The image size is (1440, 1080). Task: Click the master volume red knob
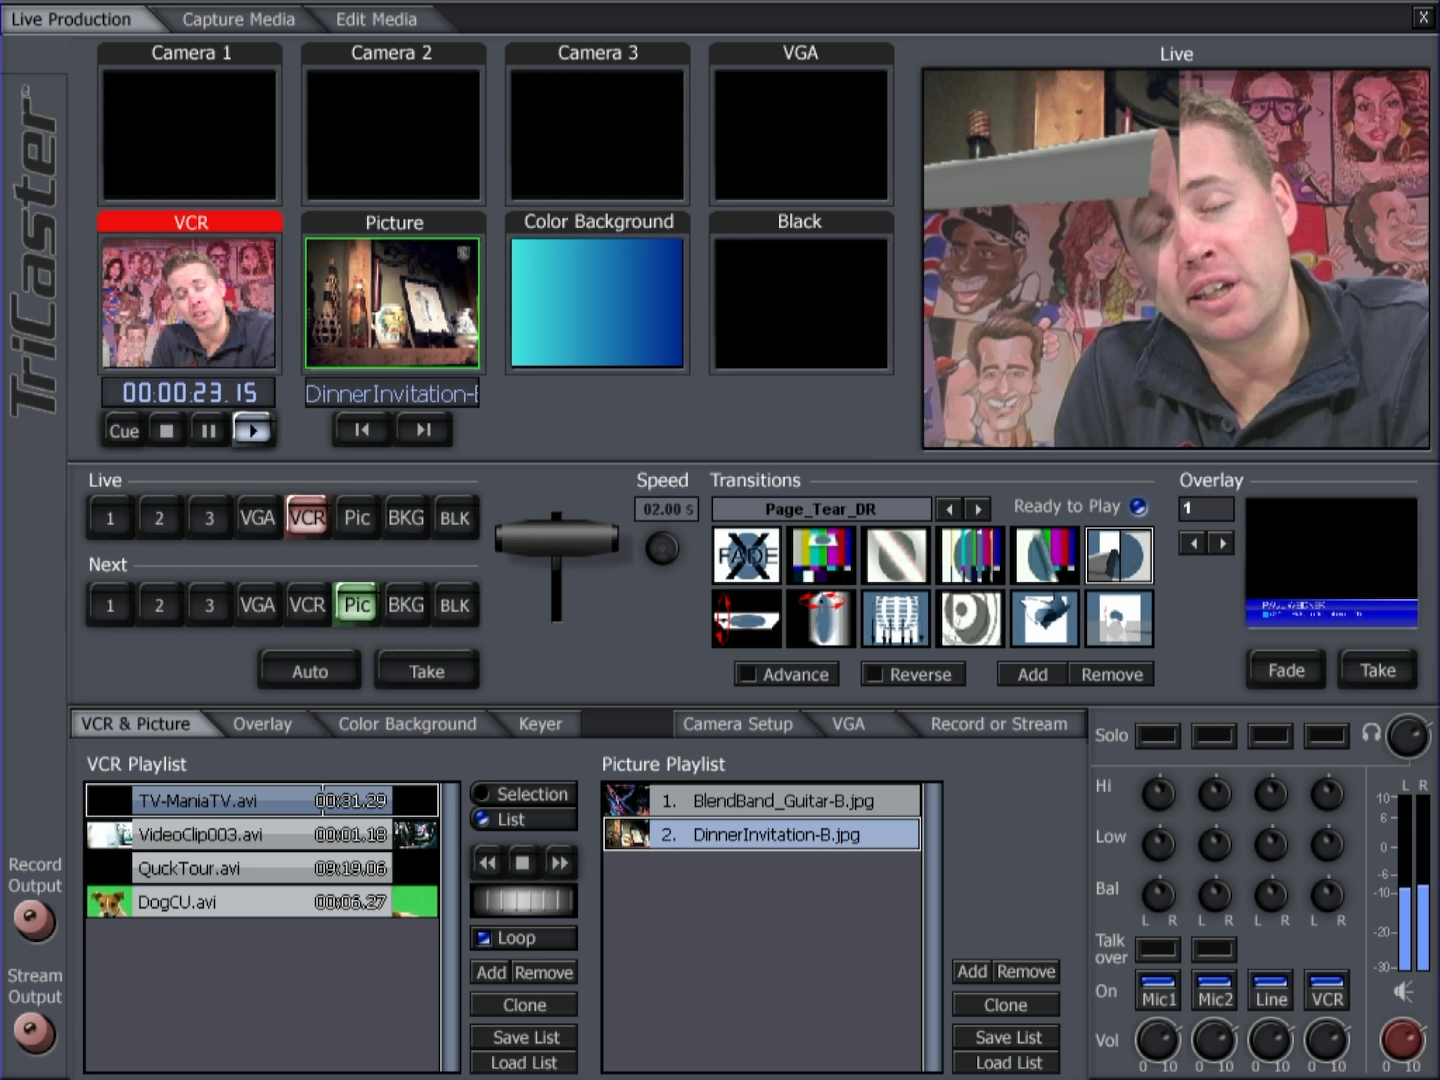pos(1402,1040)
